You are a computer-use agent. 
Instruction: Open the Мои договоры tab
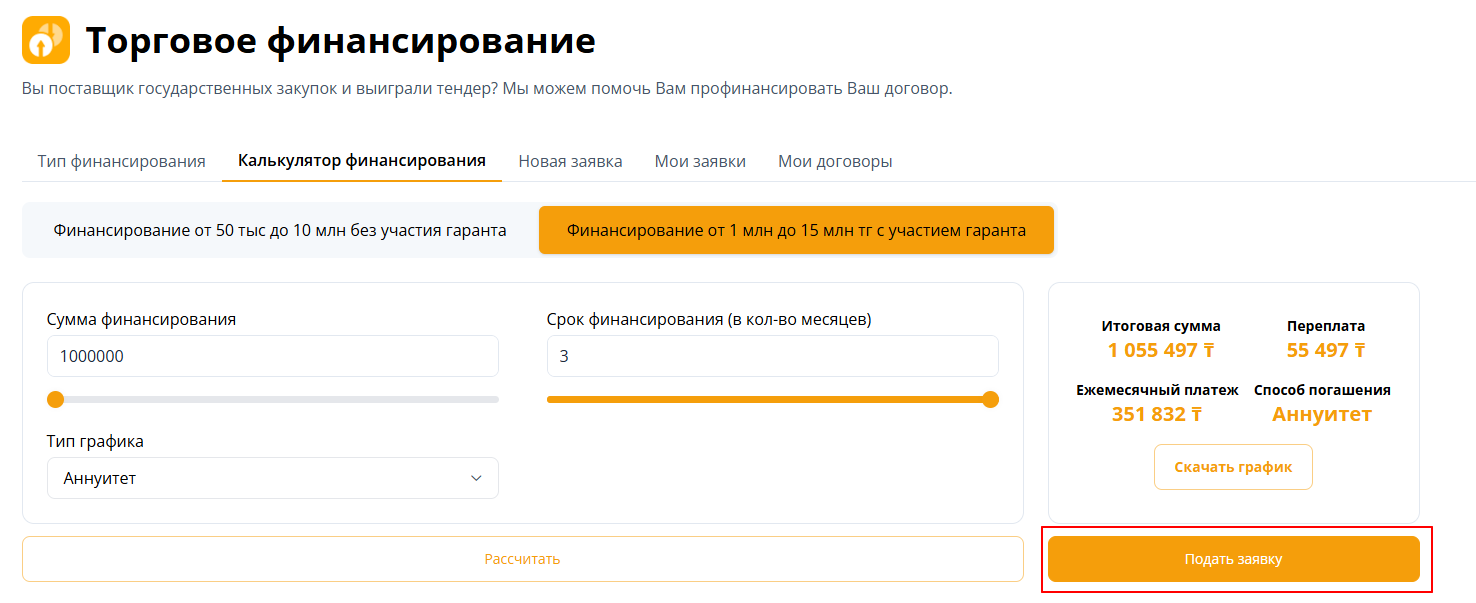pos(835,161)
